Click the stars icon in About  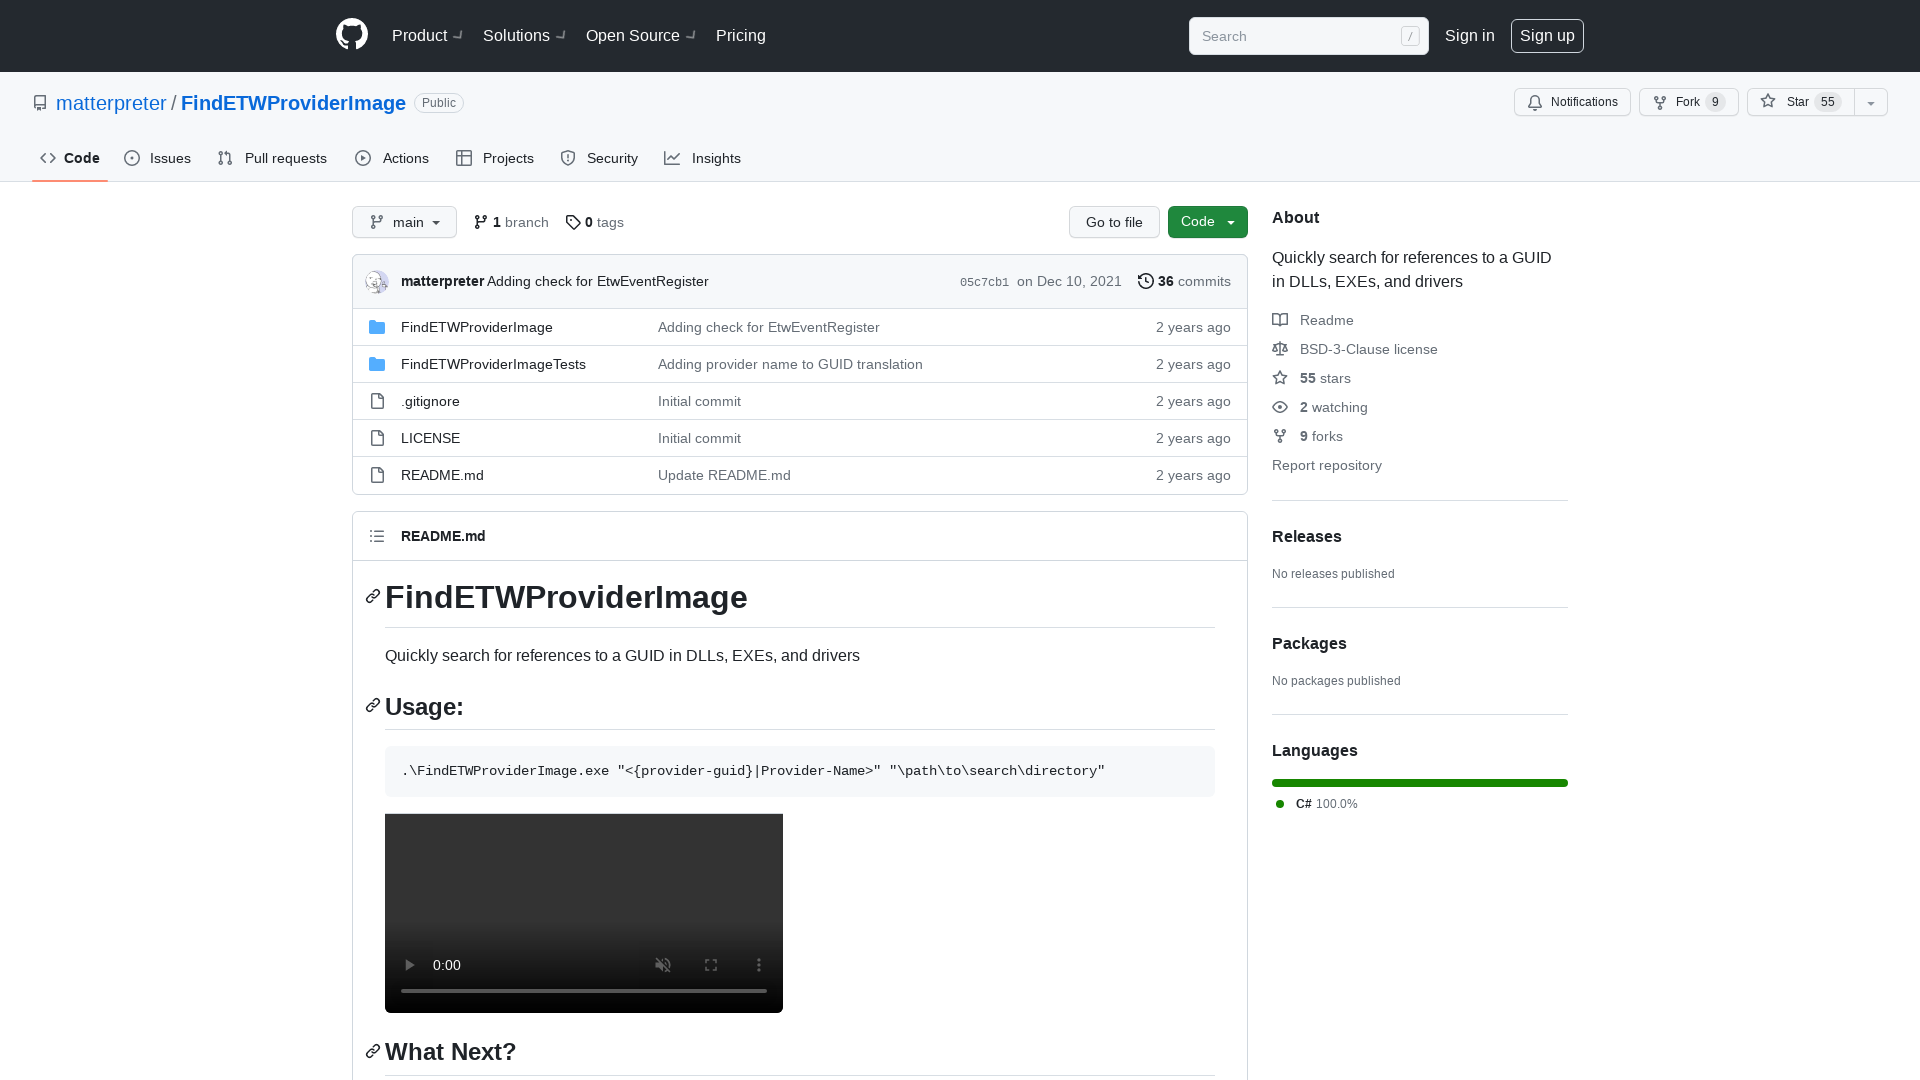pos(1280,378)
